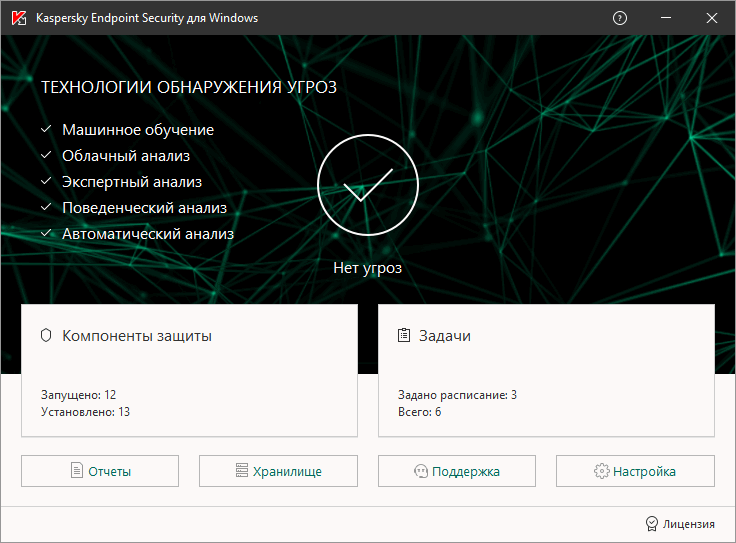The width and height of the screenshot is (736, 543).
Task: Open help via the question mark icon
Action: (x=620, y=18)
